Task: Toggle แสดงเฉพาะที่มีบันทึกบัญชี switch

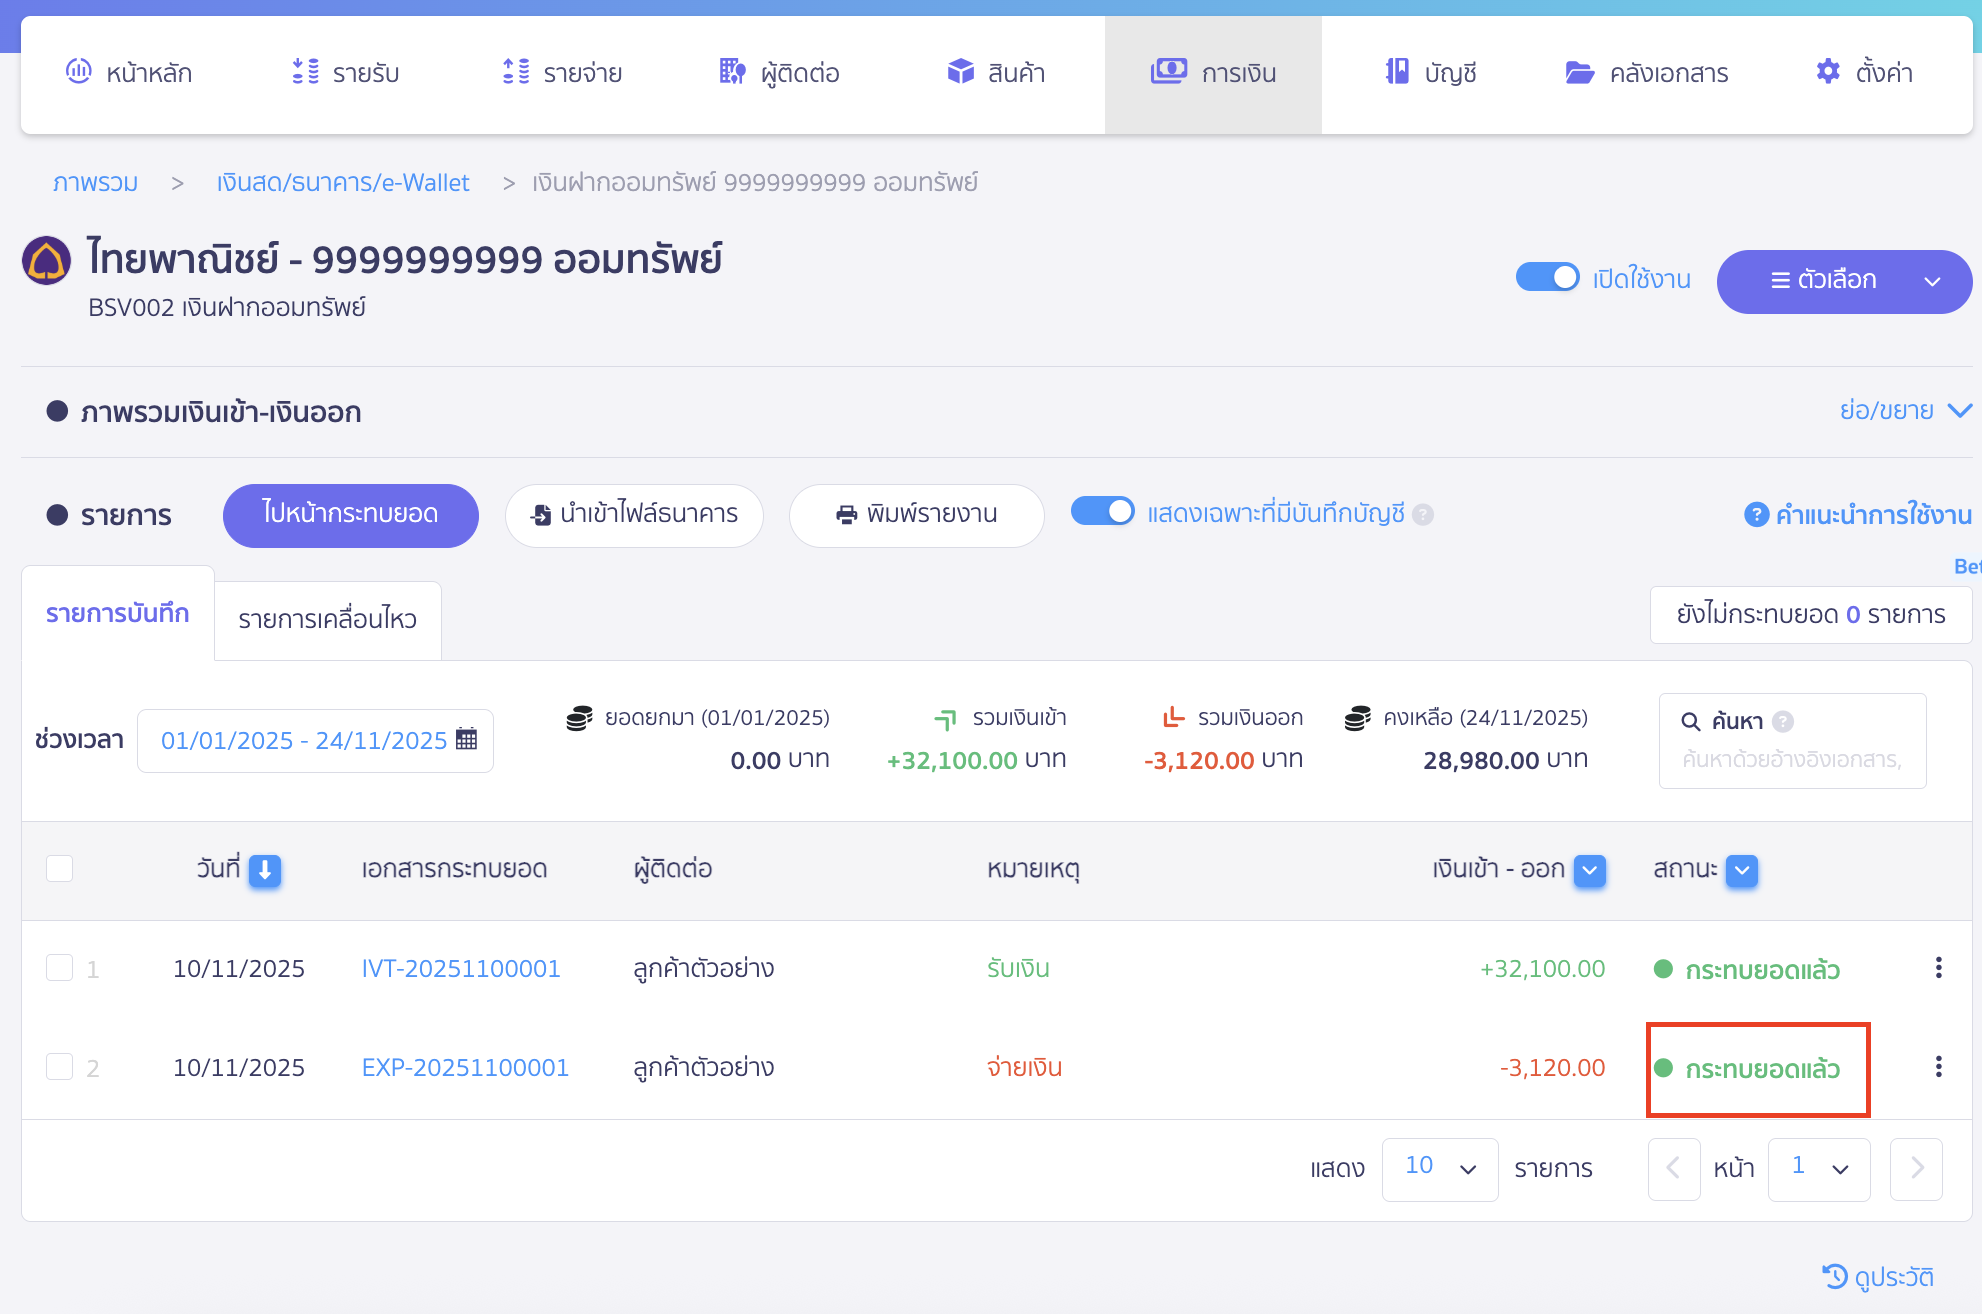Action: tap(1102, 512)
